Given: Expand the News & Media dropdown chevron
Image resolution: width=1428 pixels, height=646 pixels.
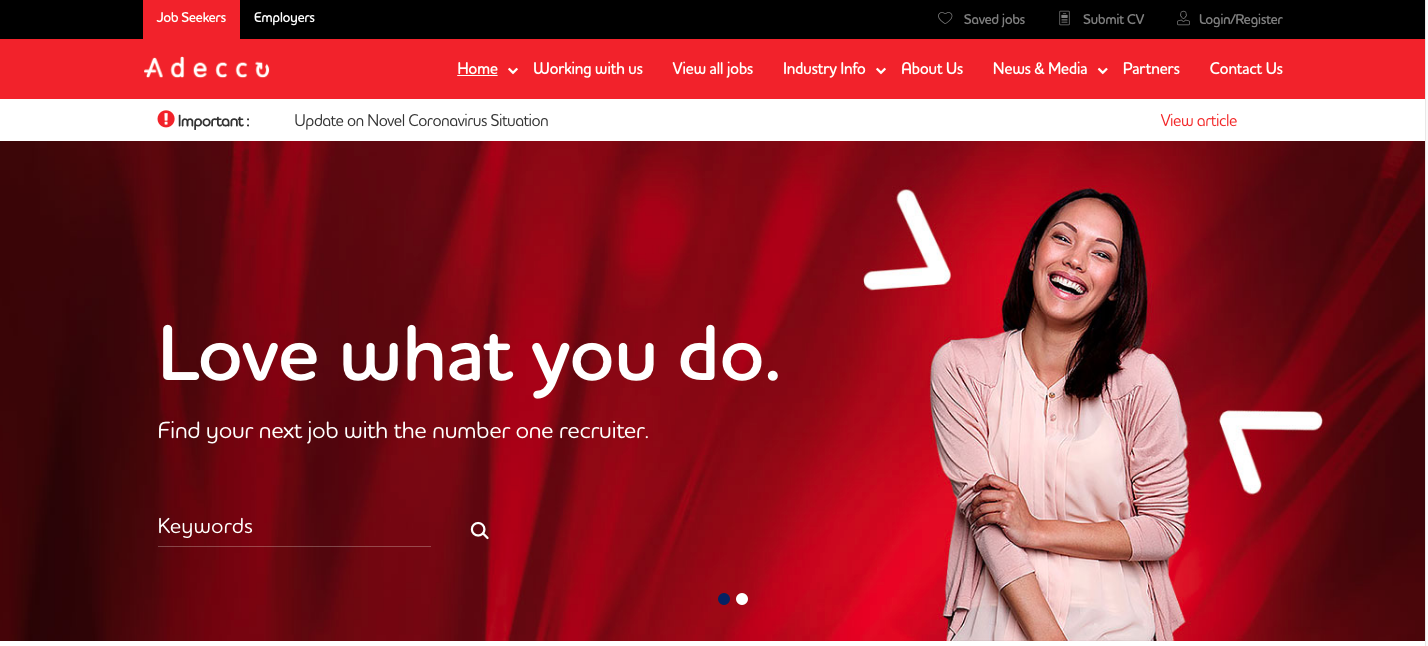Looking at the screenshot, I should click(x=1103, y=70).
